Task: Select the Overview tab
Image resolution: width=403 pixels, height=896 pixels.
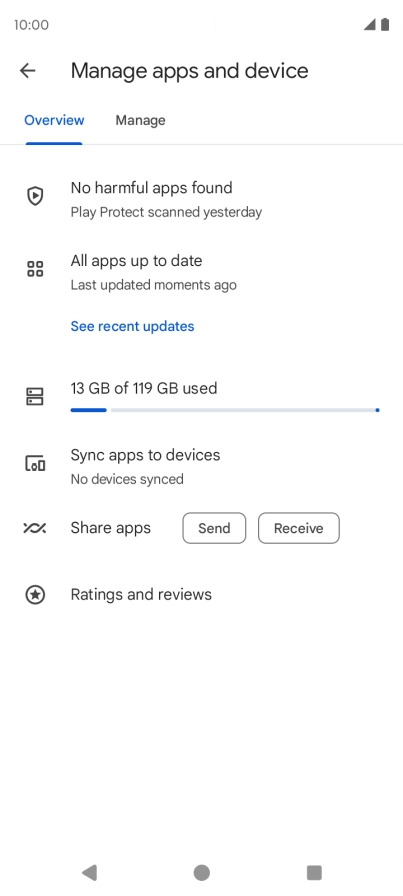Action: (x=54, y=120)
